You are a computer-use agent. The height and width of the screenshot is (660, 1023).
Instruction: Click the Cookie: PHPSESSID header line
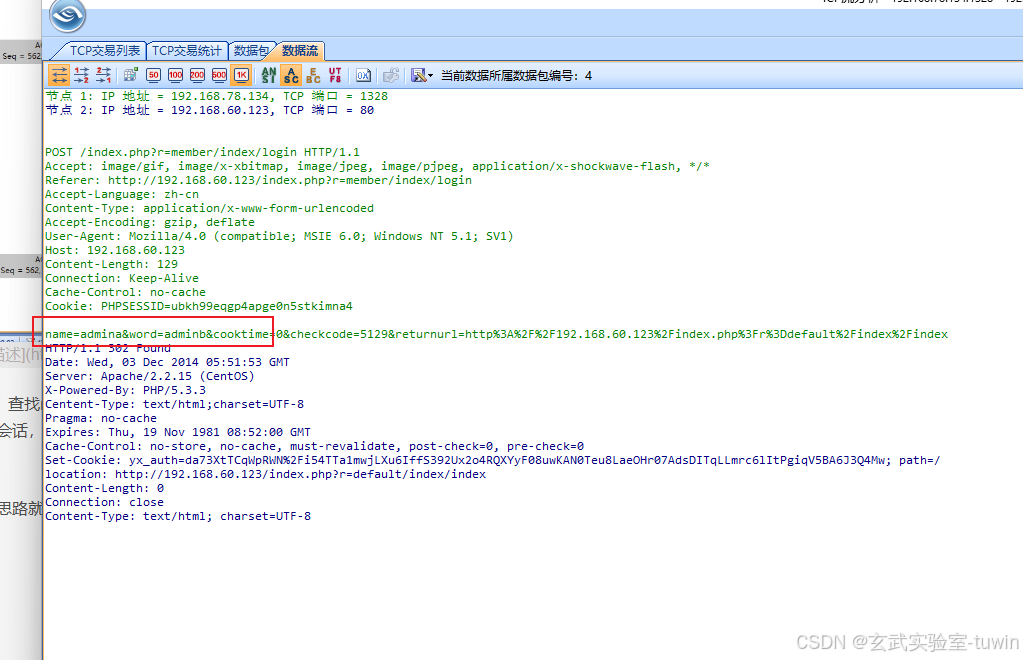[199, 306]
